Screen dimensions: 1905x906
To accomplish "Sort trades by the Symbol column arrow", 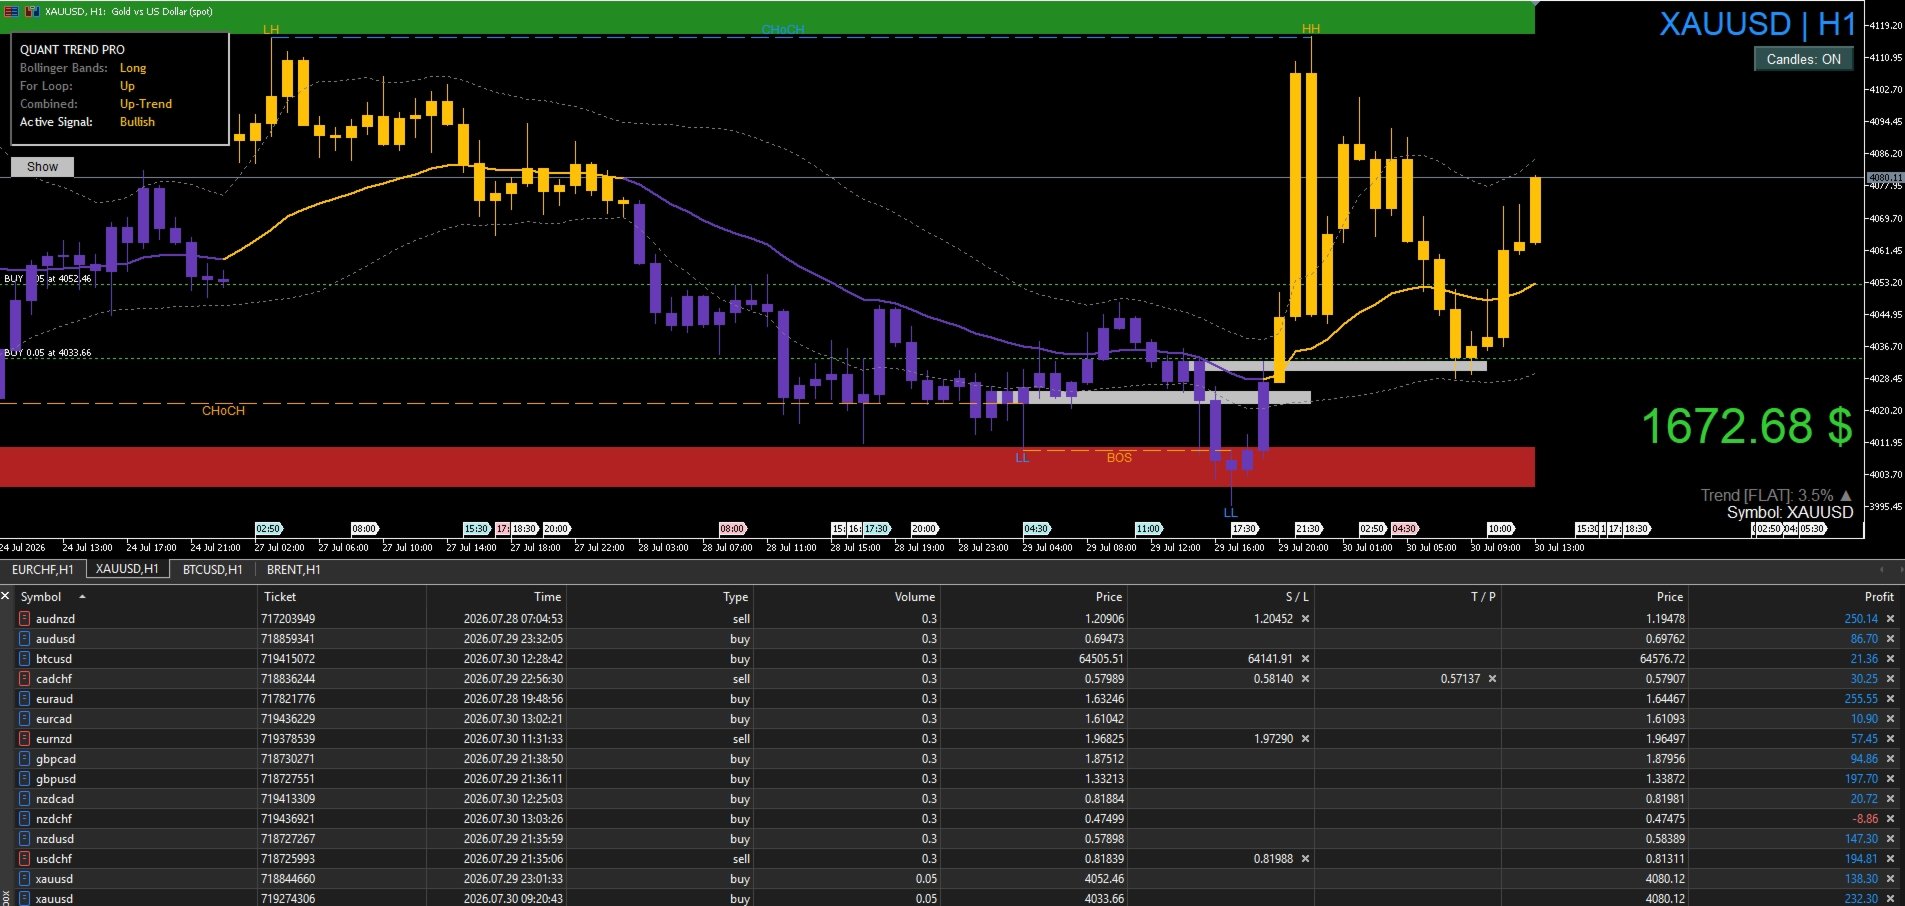I will pyautogui.click(x=82, y=597).
